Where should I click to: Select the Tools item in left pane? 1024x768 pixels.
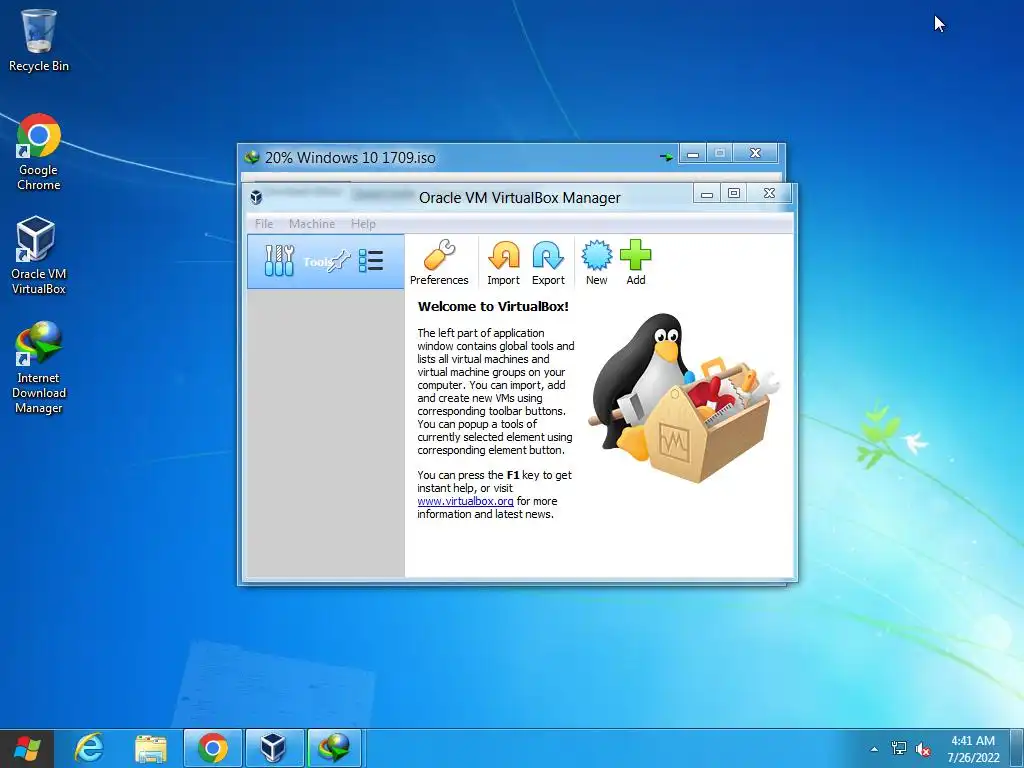pos(325,262)
